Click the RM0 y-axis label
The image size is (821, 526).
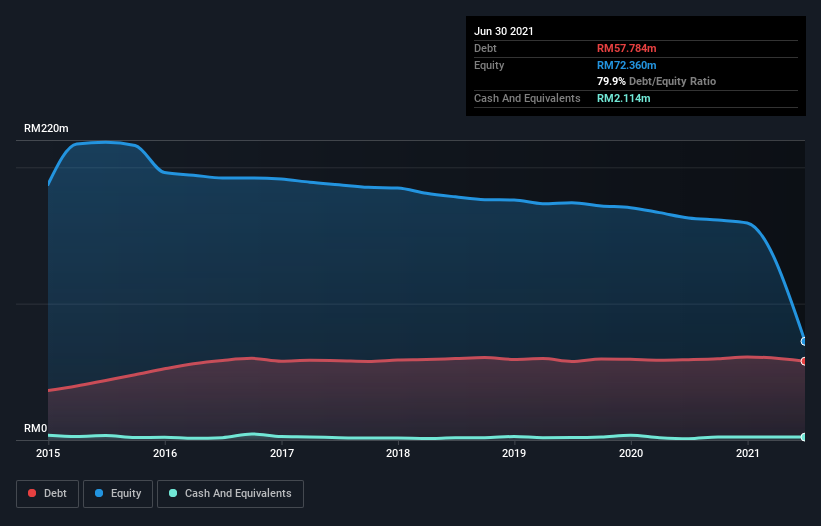(36, 428)
